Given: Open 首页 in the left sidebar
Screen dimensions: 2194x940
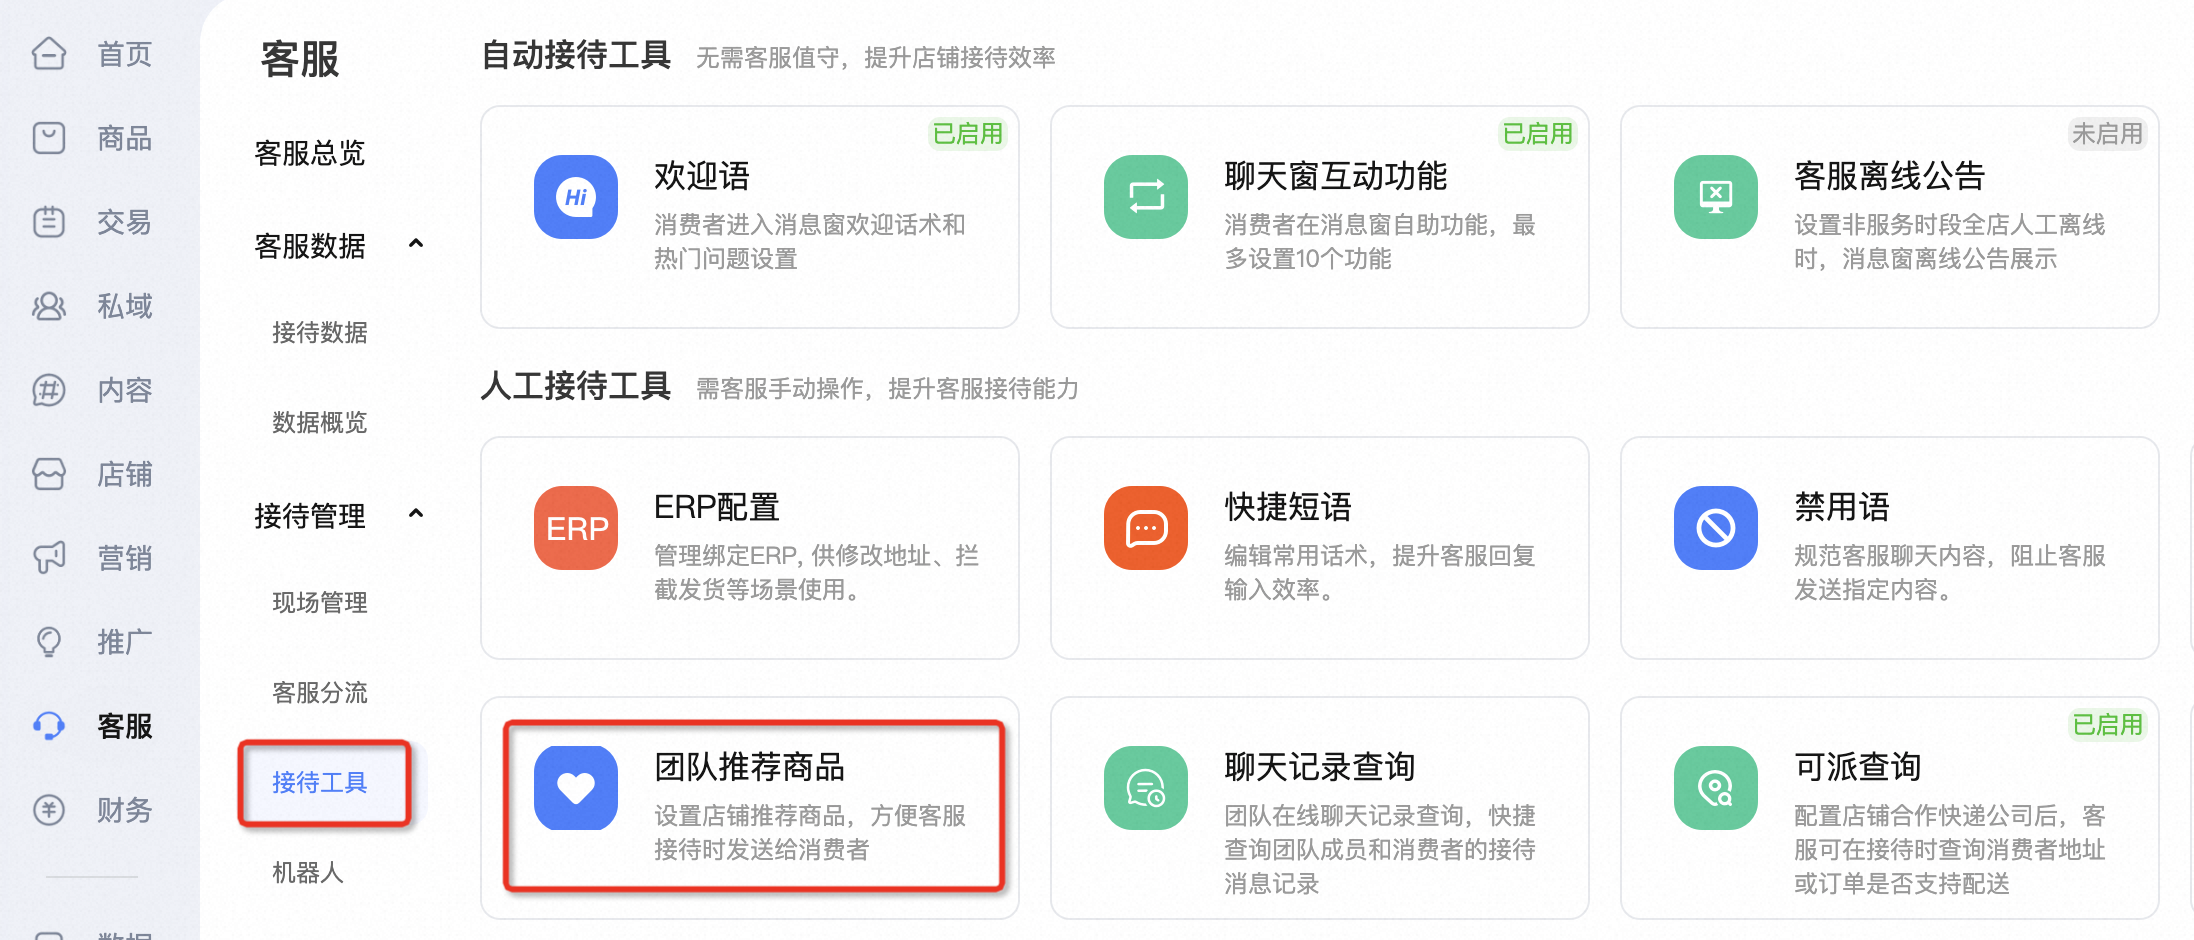Looking at the screenshot, I should pos(124,54).
